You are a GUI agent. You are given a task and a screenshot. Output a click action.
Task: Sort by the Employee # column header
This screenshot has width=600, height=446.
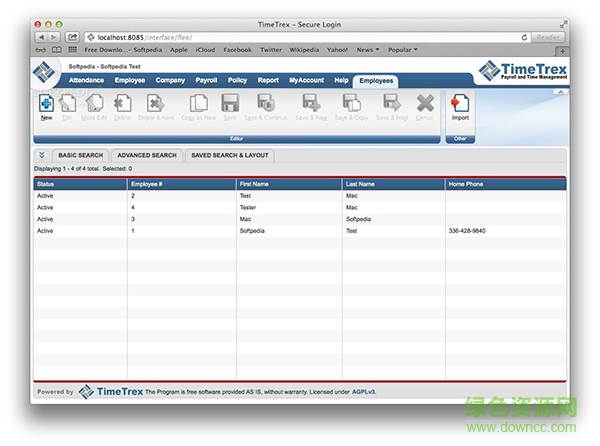(x=181, y=184)
